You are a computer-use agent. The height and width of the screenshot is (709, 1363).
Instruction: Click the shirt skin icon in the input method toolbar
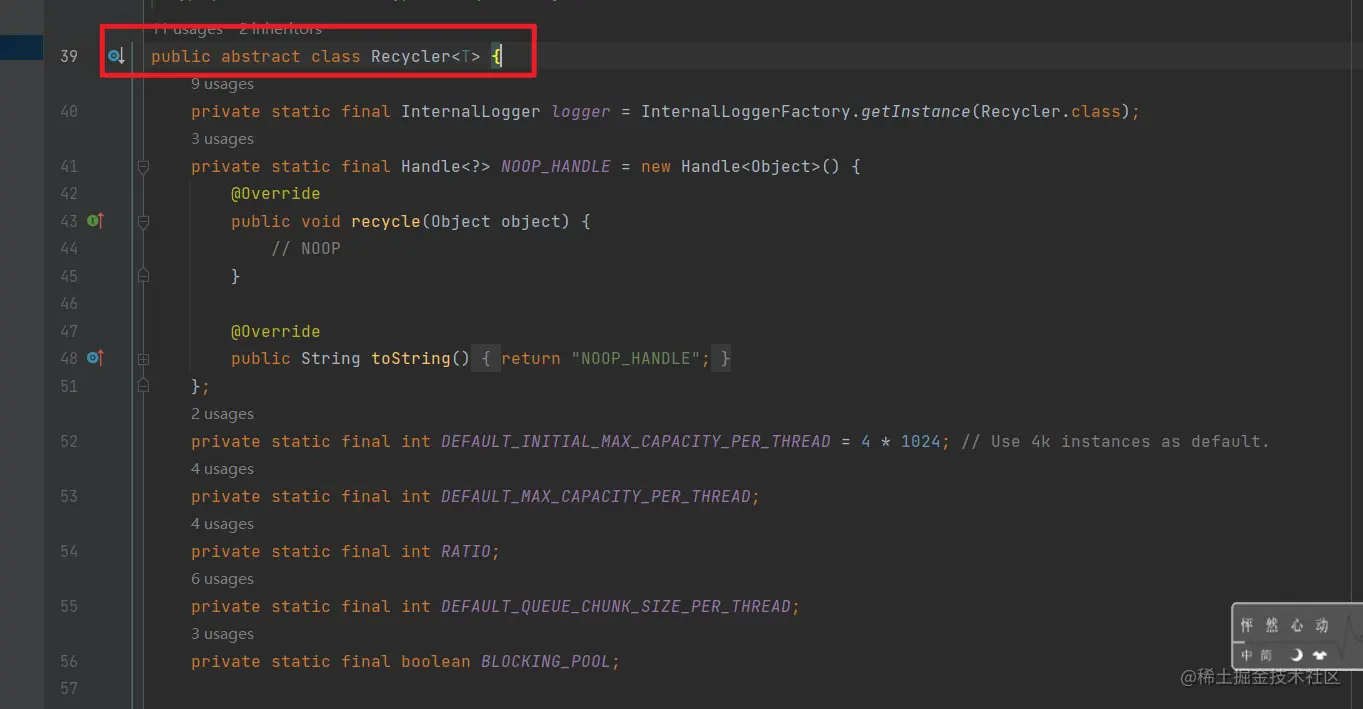coord(1320,655)
